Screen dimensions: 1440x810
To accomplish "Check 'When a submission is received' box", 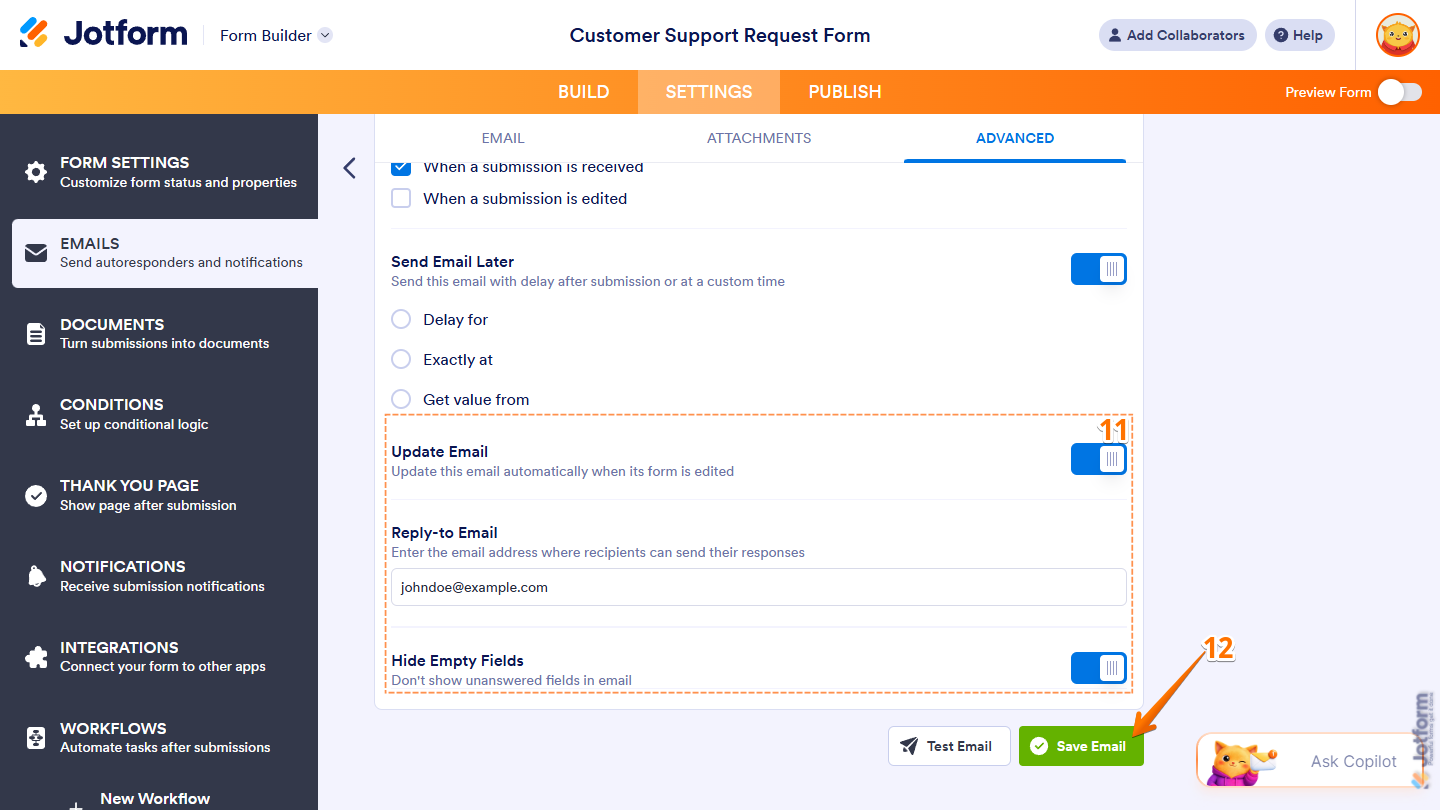I will tap(401, 167).
